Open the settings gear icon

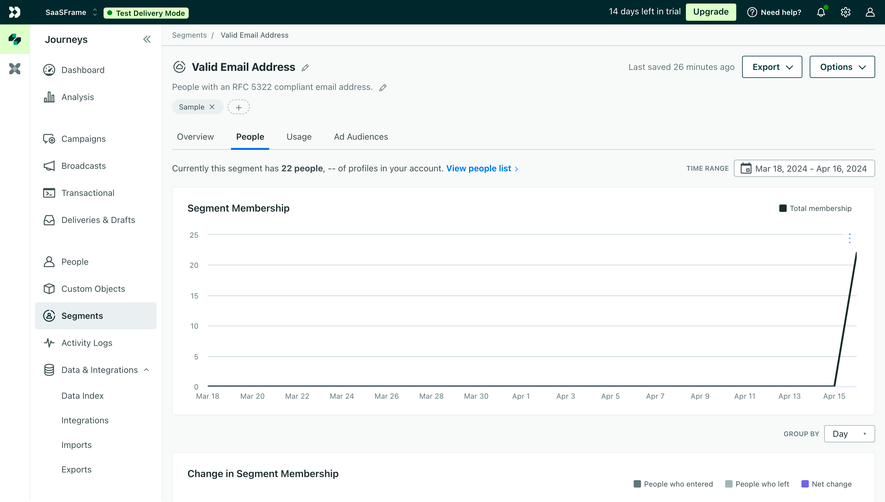tap(845, 12)
